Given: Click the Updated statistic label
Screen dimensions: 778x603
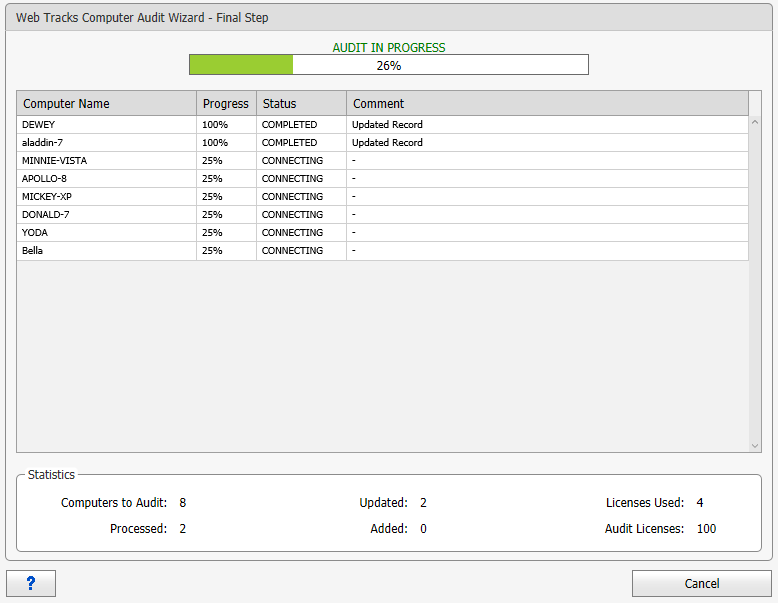Looking at the screenshot, I should [x=383, y=503].
